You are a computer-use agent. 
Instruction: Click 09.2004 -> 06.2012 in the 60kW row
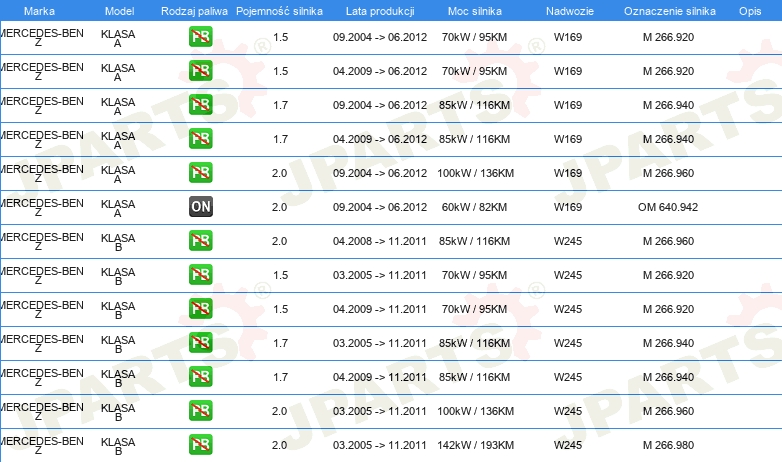click(380, 207)
